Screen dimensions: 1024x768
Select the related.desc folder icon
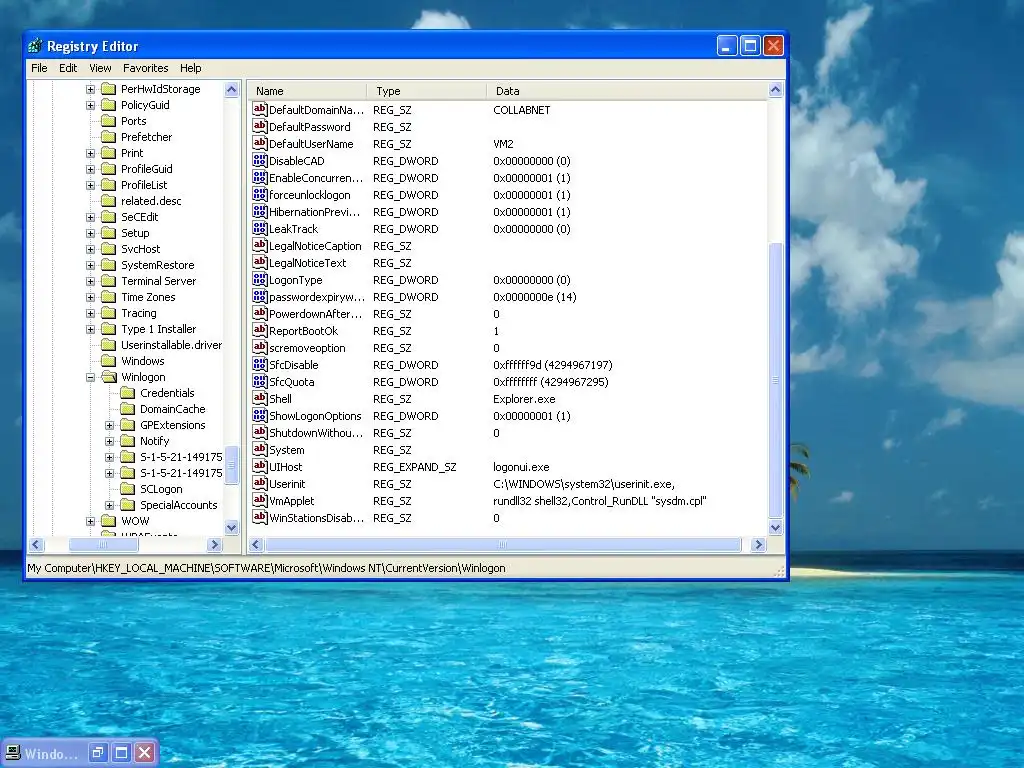click(108, 200)
